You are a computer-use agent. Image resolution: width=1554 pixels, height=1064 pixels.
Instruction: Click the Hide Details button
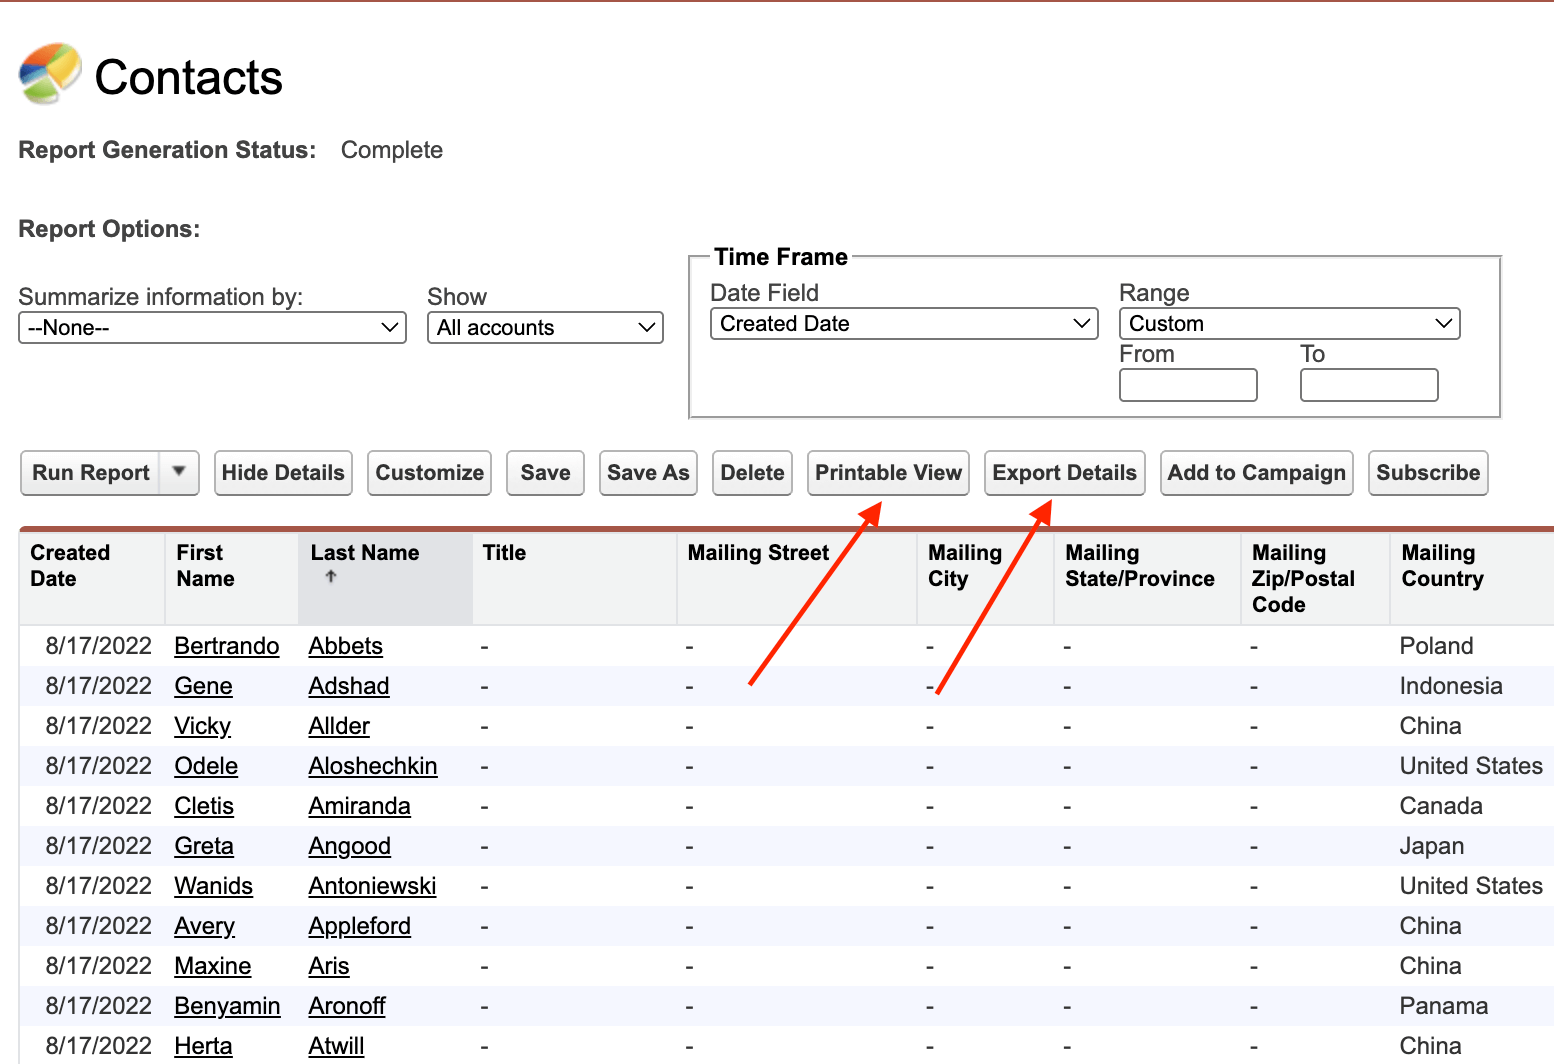point(283,473)
